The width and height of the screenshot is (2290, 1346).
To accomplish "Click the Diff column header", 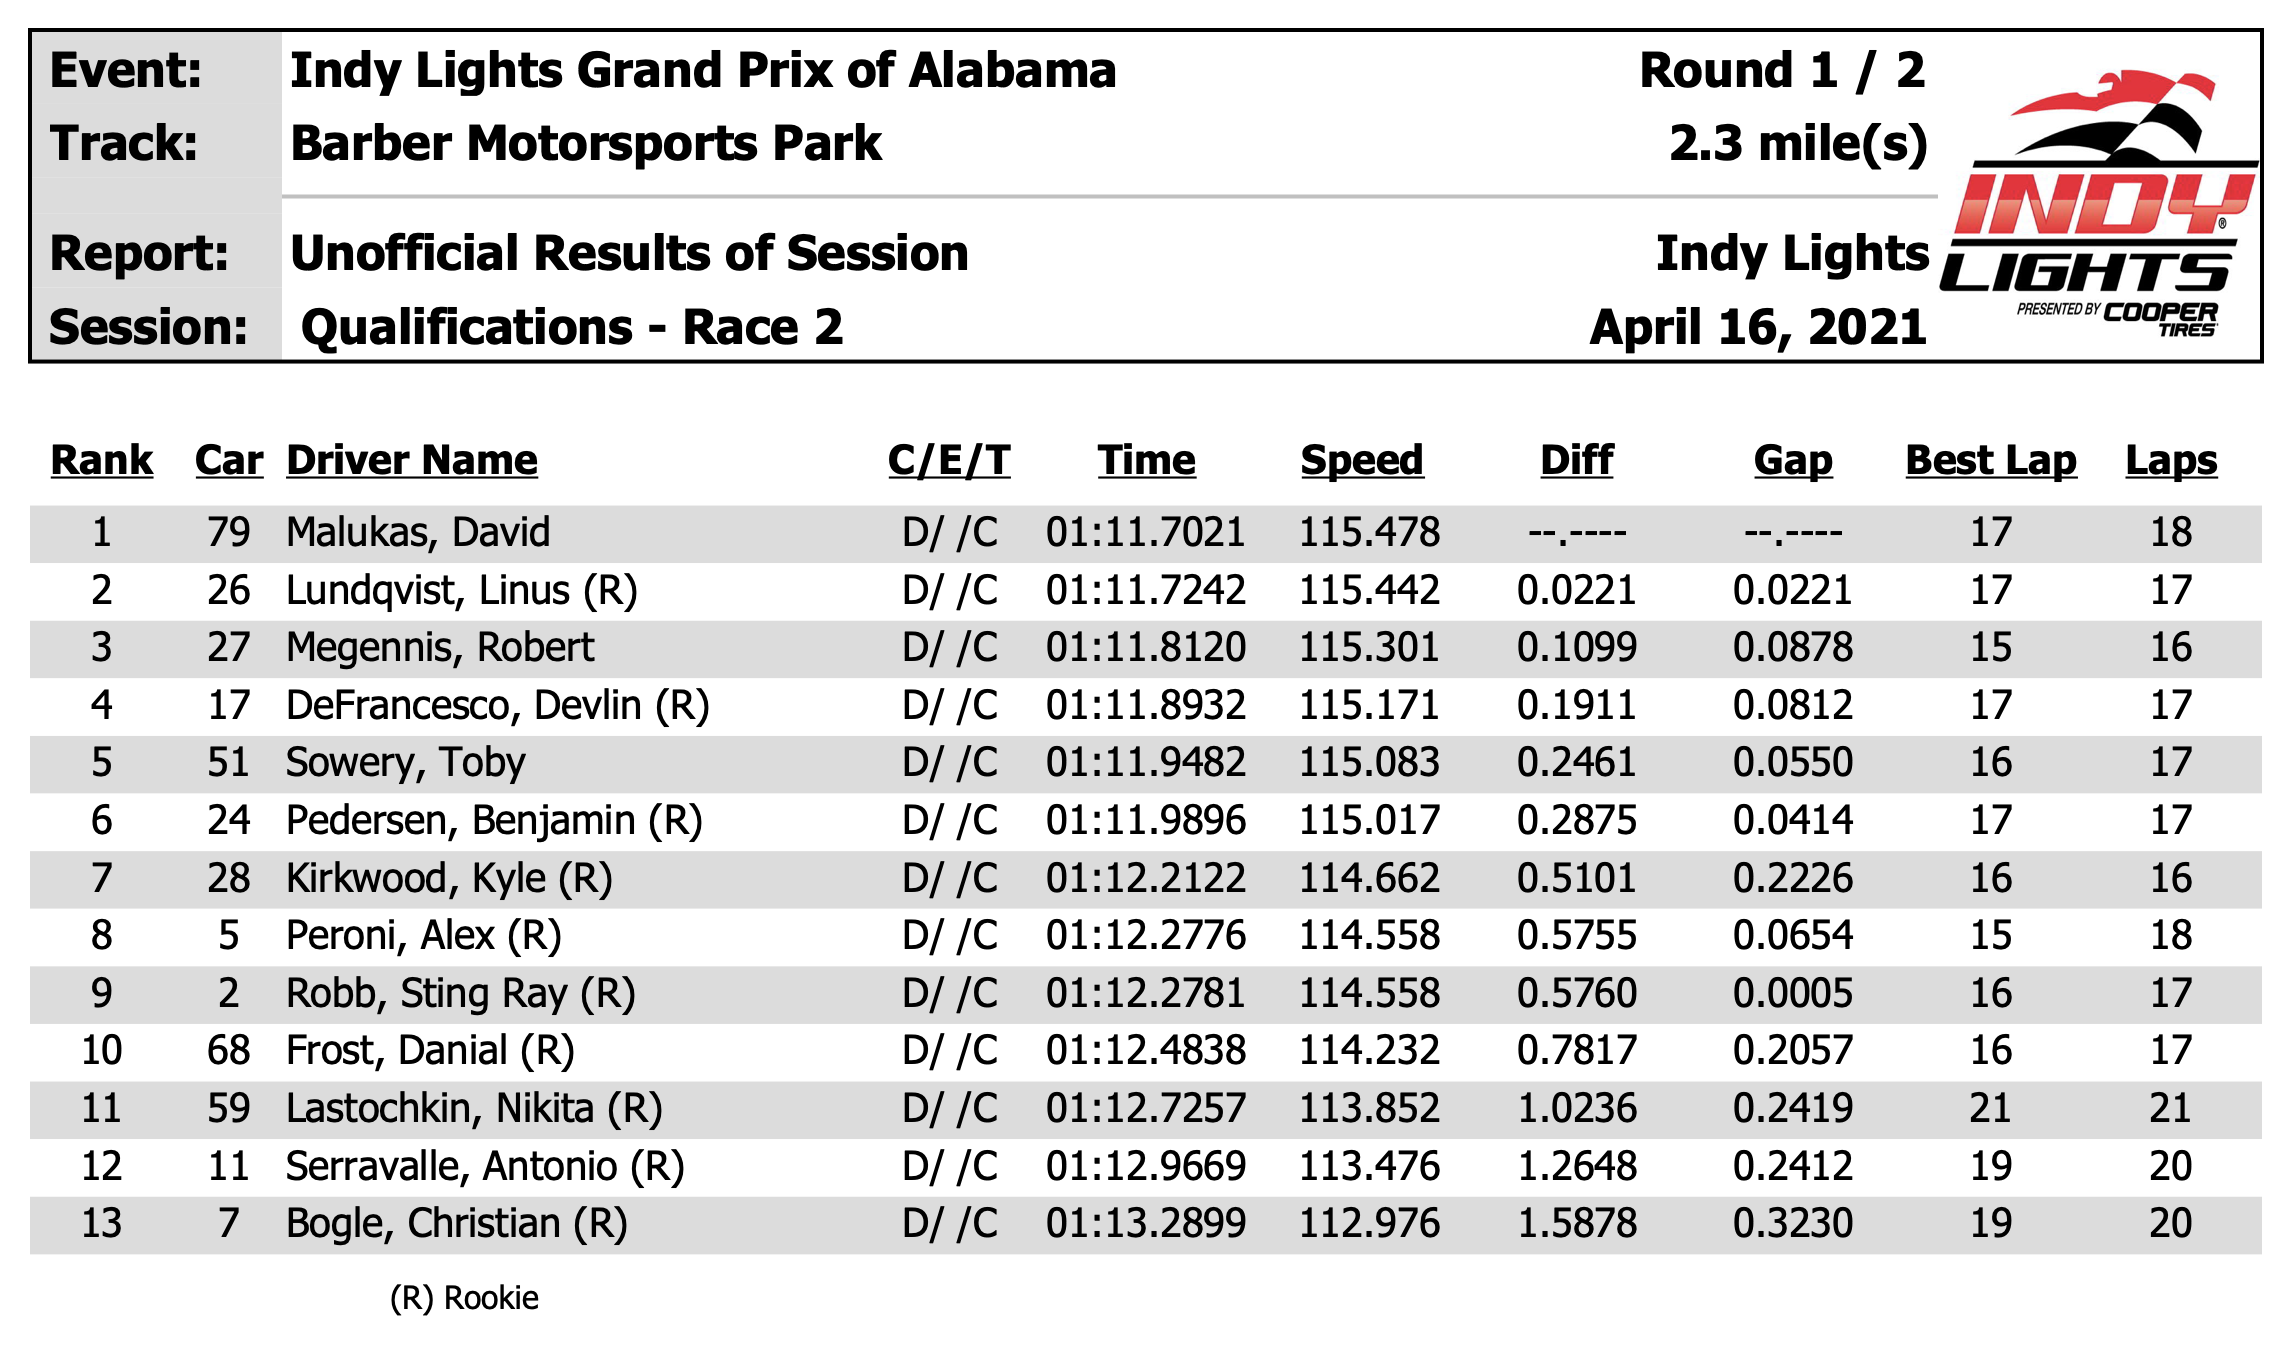I will coord(1577,461).
